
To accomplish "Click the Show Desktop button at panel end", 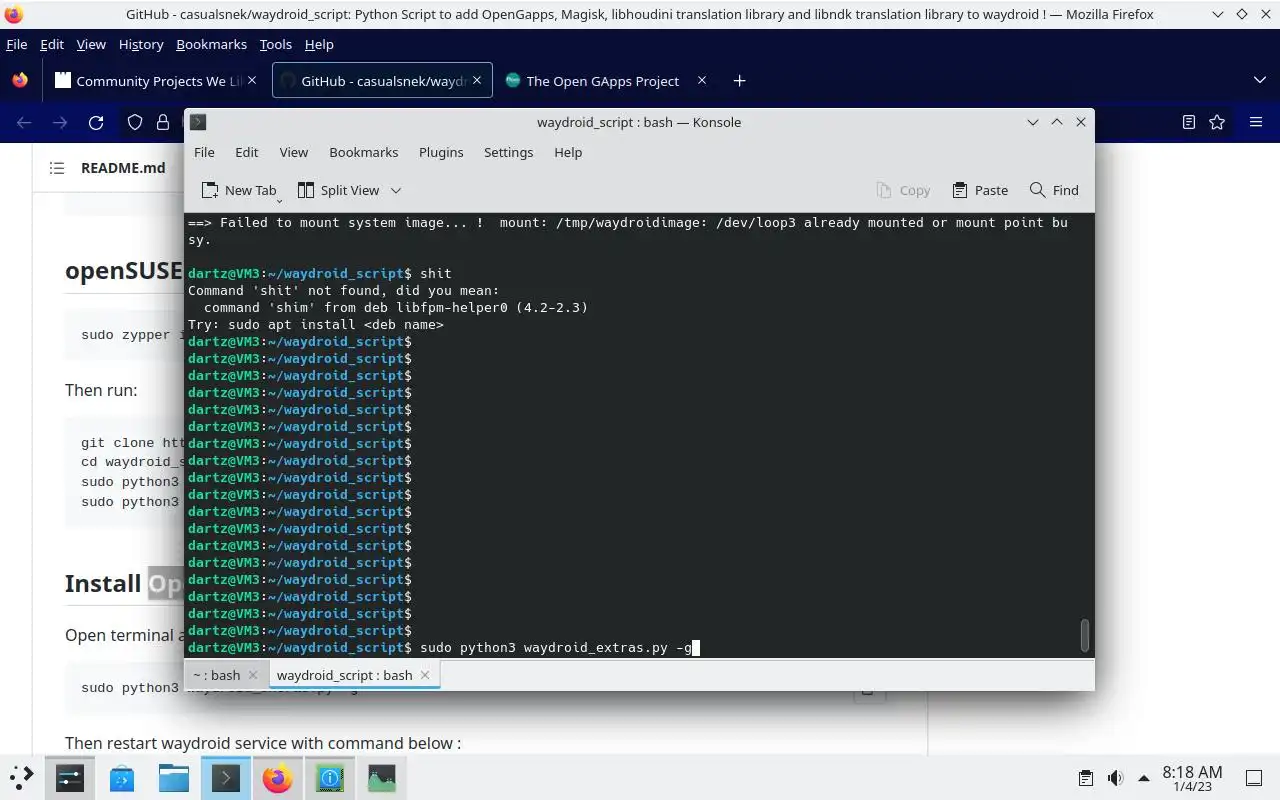I will click(1254, 778).
